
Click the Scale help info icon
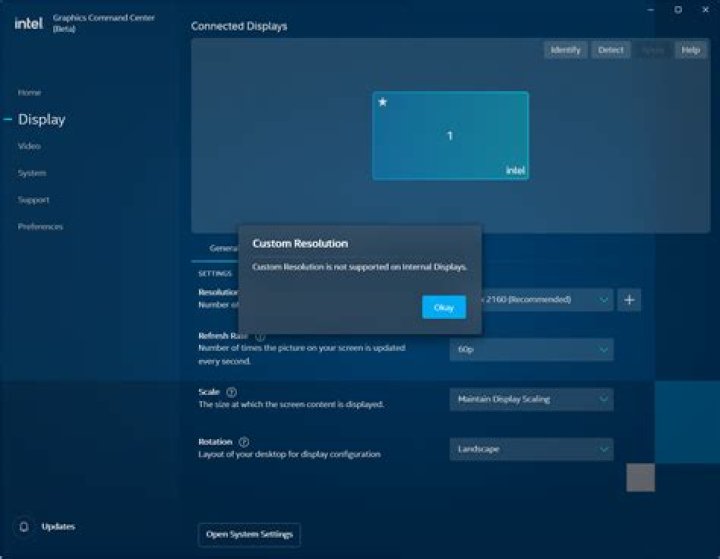pos(231,392)
